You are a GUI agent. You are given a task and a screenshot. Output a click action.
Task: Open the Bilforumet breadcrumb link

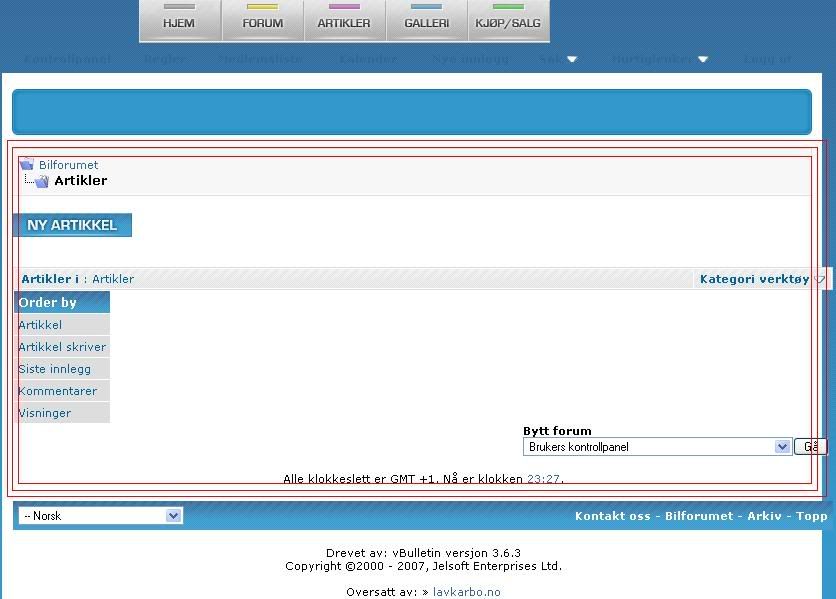68,165
